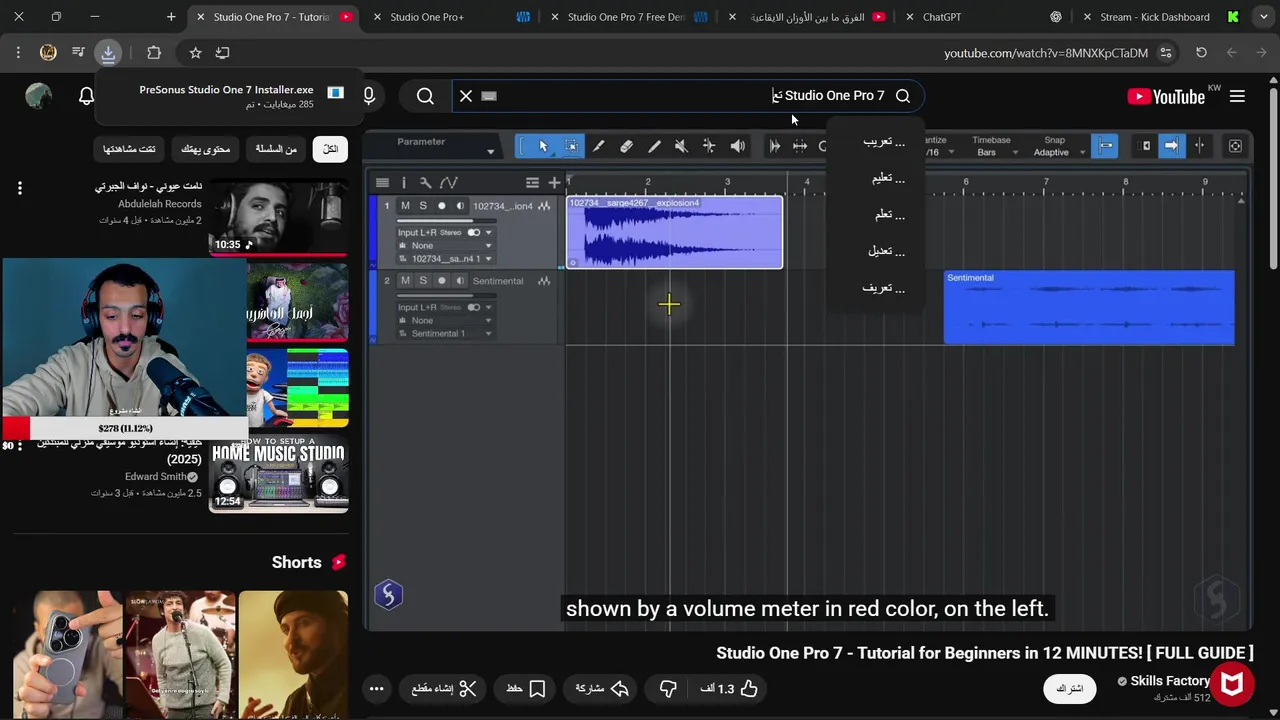
Task: Mute the Sentimental track
Action: tap(405, 281)
